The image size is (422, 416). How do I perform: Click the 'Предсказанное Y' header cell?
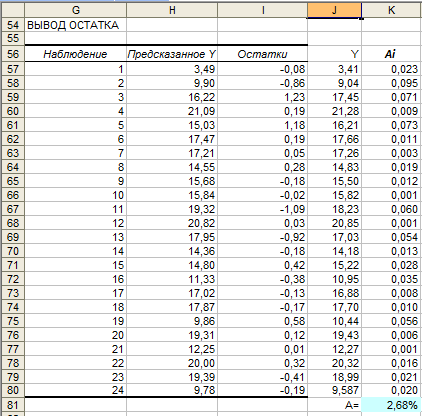(x=172, y=54)
